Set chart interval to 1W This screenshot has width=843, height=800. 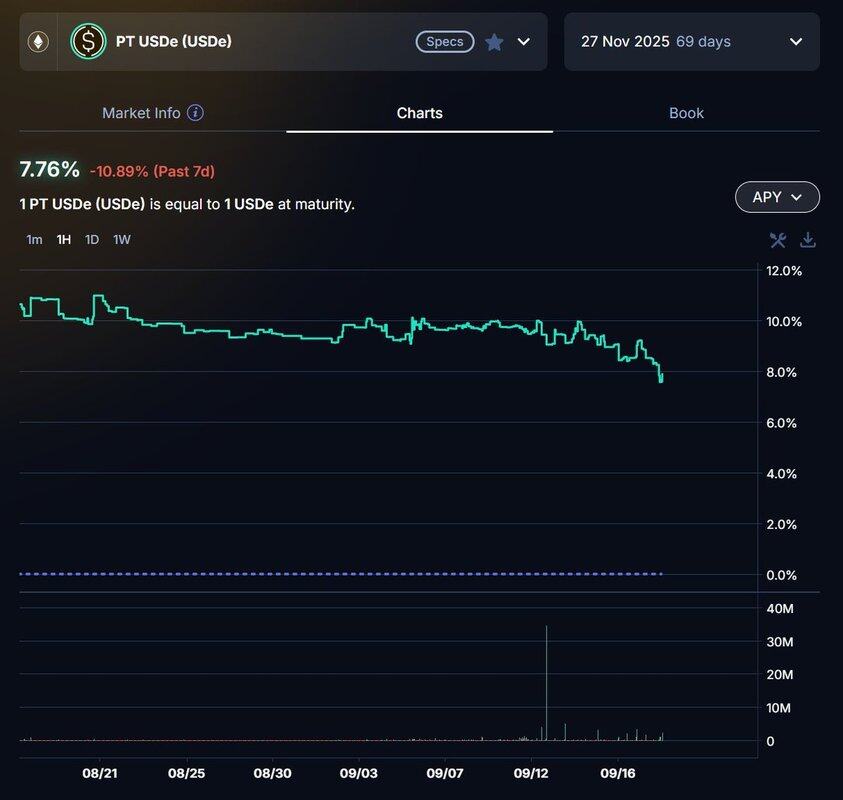point(122,240)
